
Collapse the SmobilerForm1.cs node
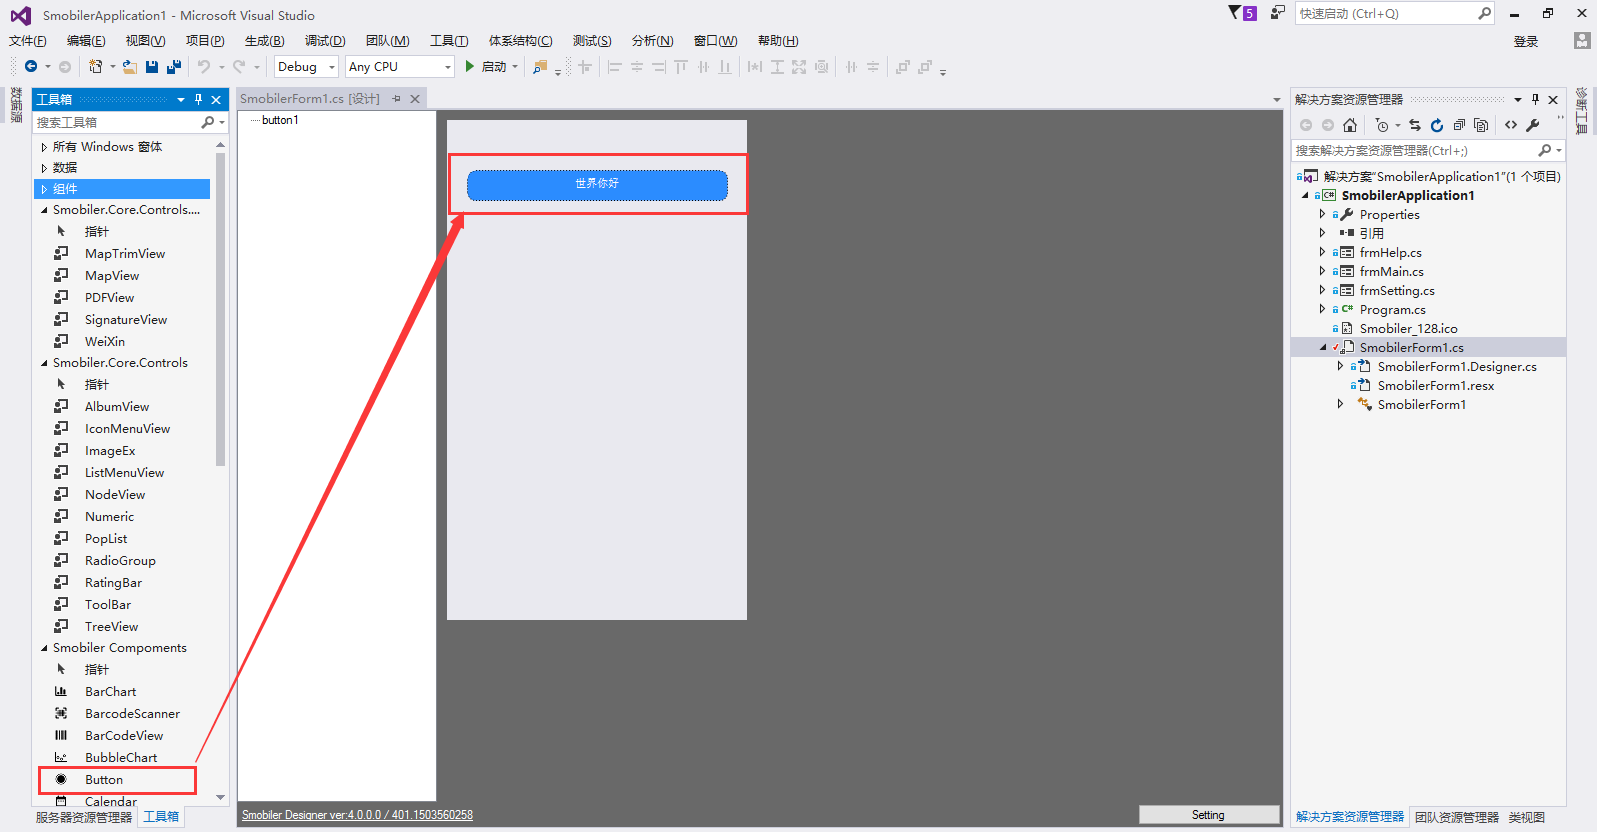point(1322,347)
